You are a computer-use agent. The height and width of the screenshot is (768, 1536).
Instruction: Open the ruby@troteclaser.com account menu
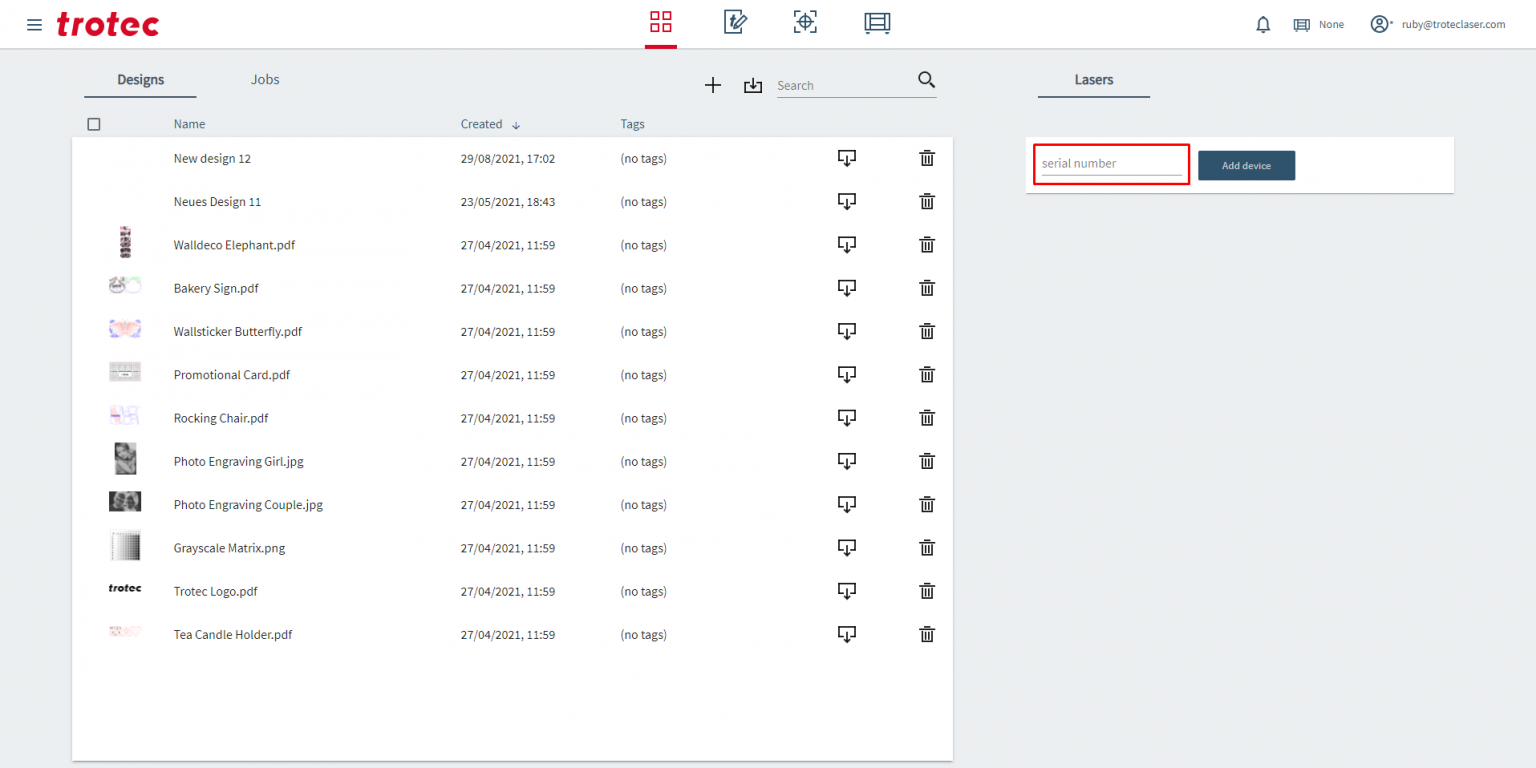pyautogui.click(x=1437, y=25)
